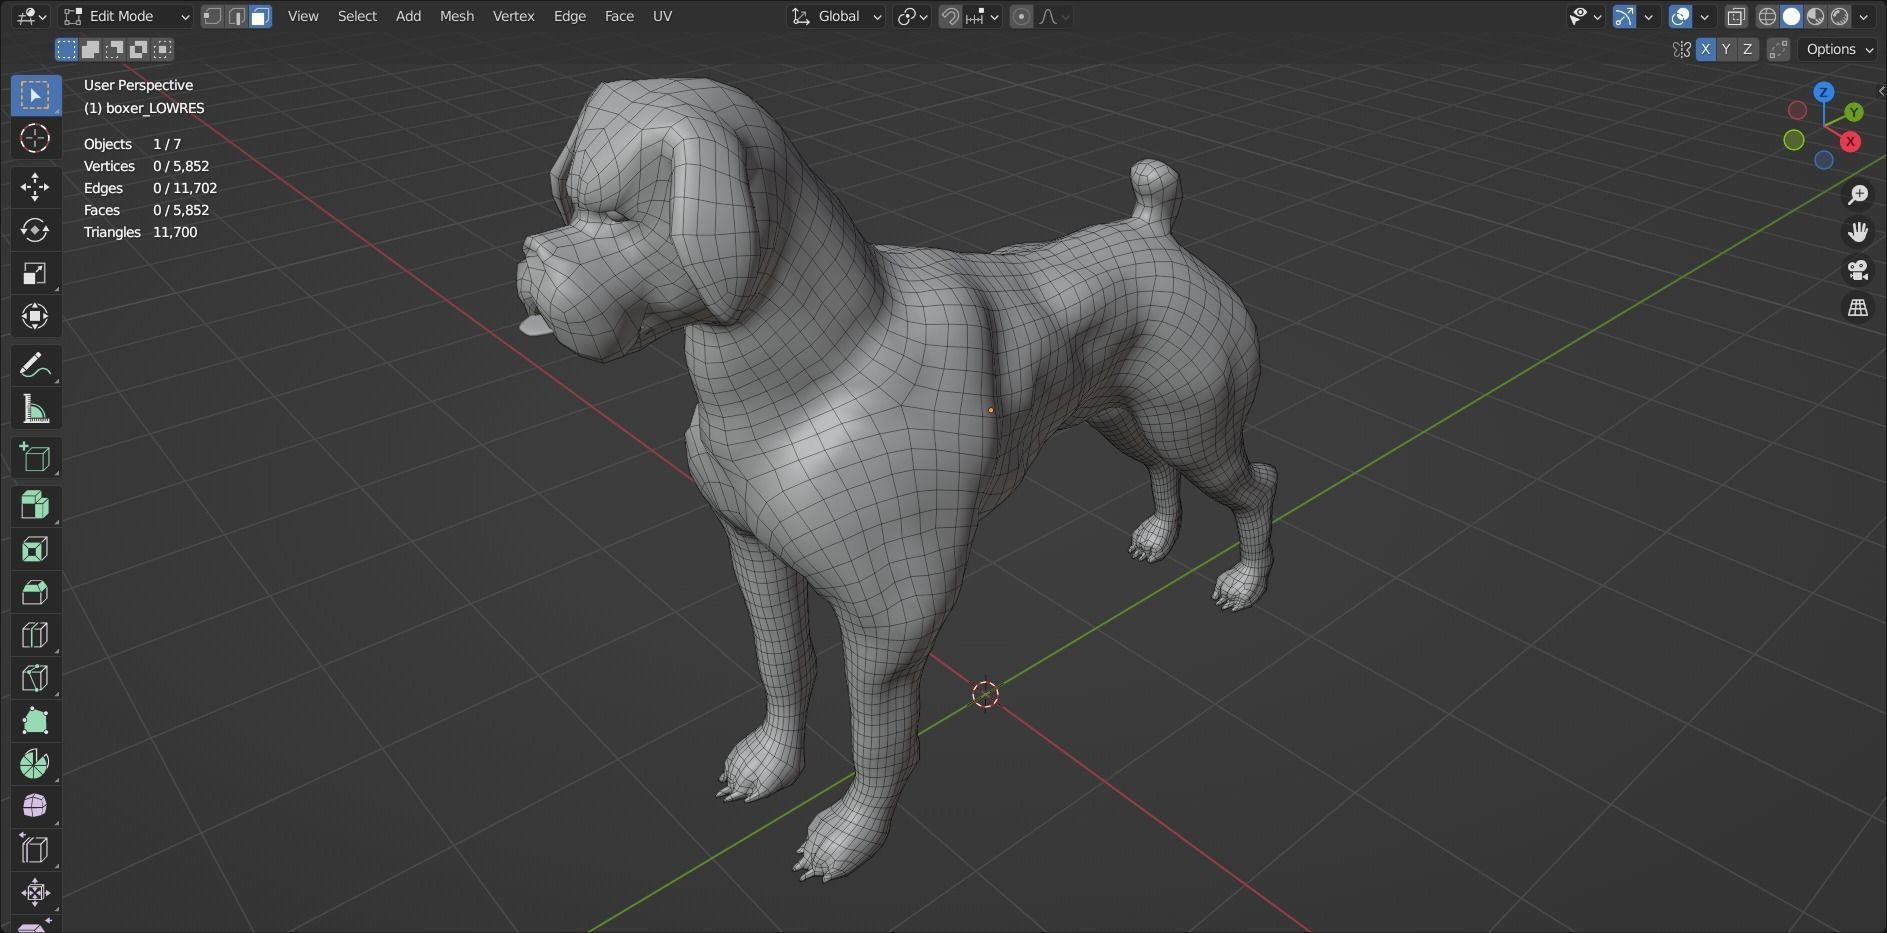Select the Shrink/Fatten tool
The image size is (1887, 933).
[35, 893]
